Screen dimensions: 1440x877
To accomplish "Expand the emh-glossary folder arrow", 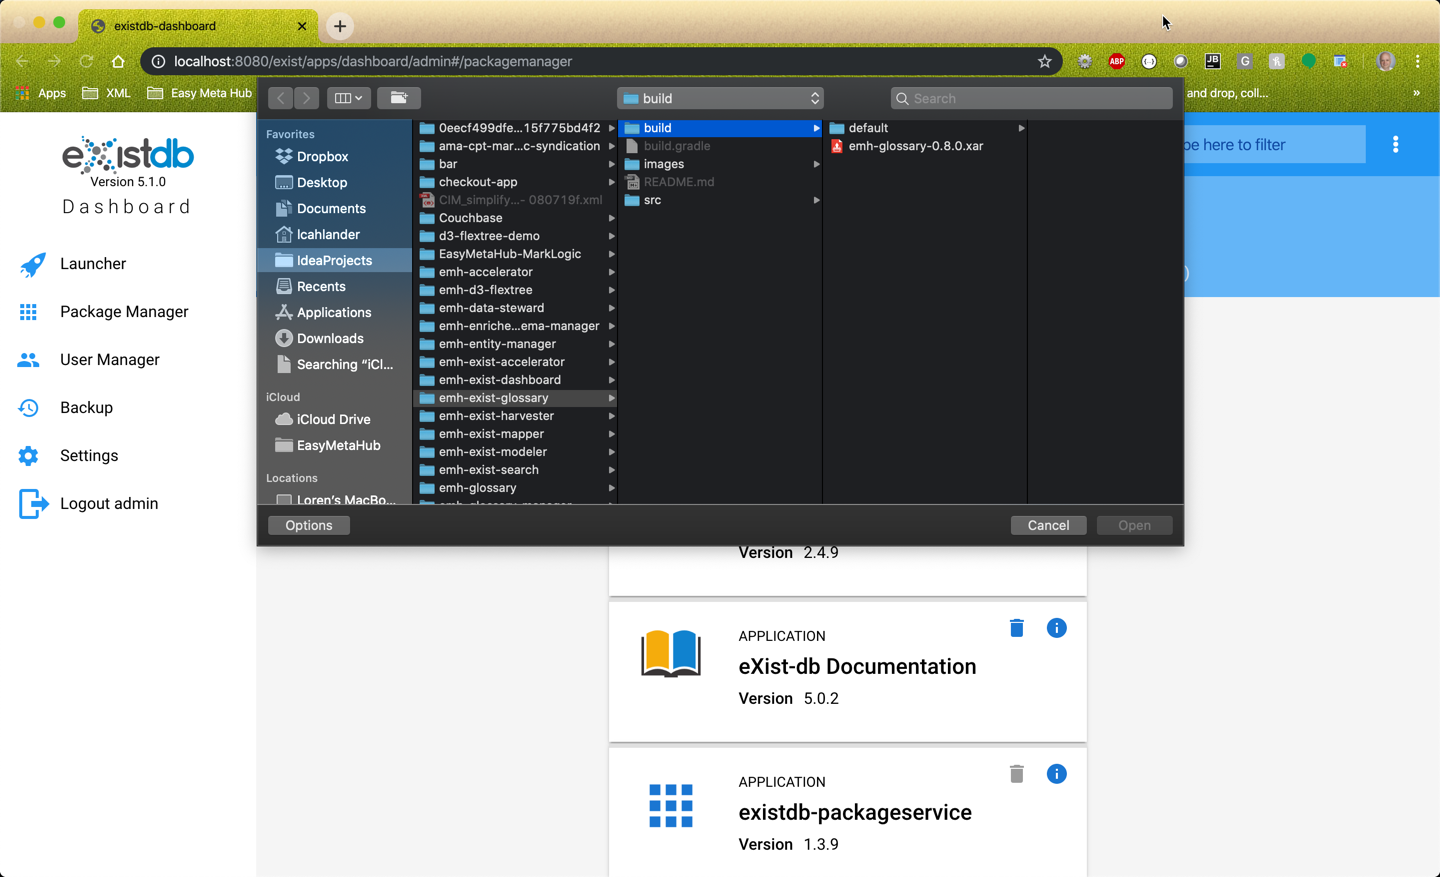I will 611,488.
